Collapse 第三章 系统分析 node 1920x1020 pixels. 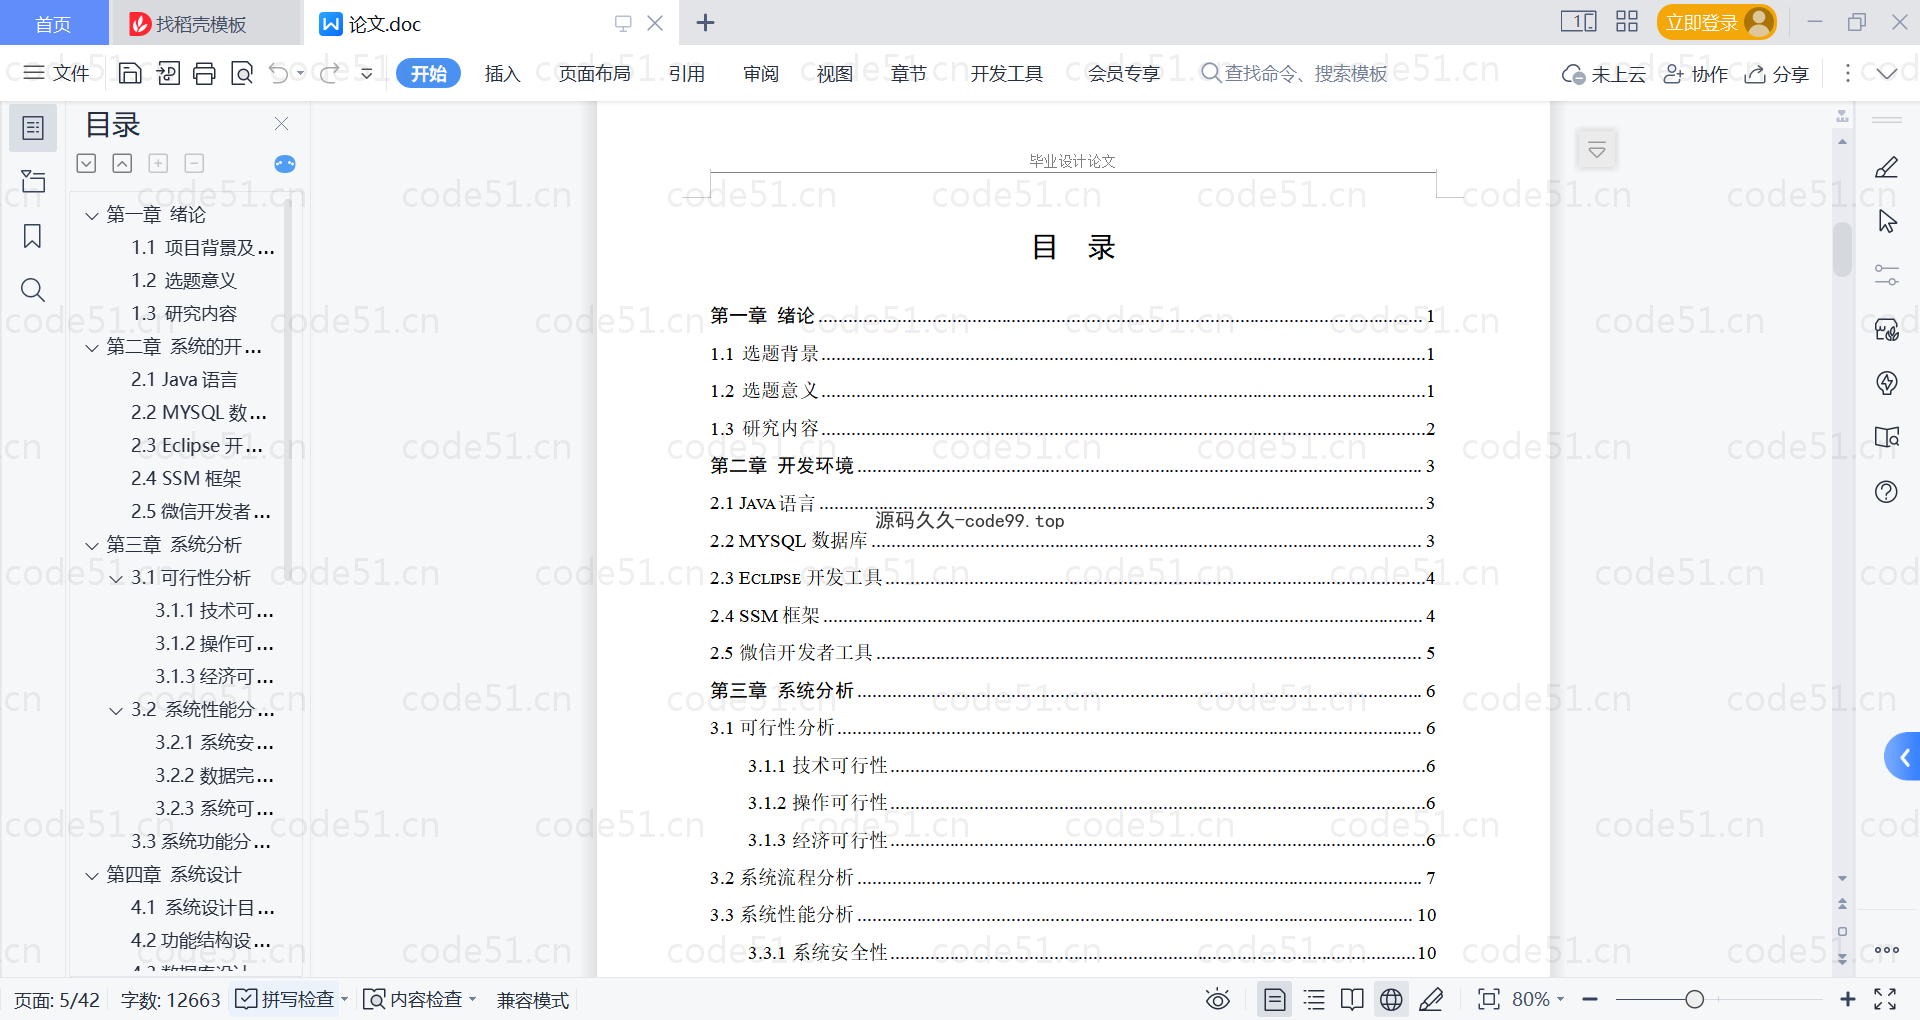(x=92, y=545)
